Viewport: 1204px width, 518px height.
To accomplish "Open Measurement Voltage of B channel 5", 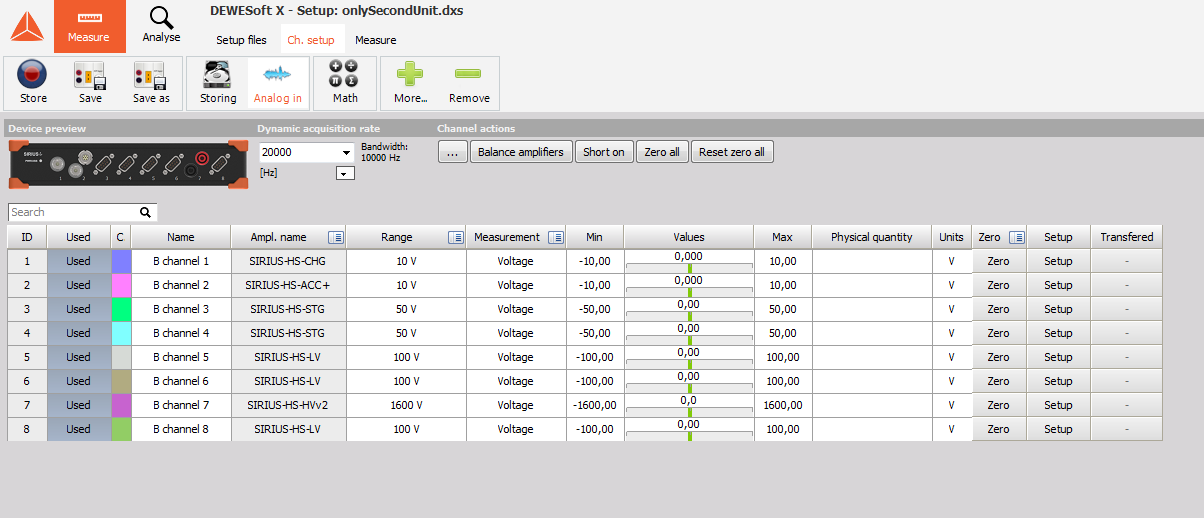I will click(516, 357).
